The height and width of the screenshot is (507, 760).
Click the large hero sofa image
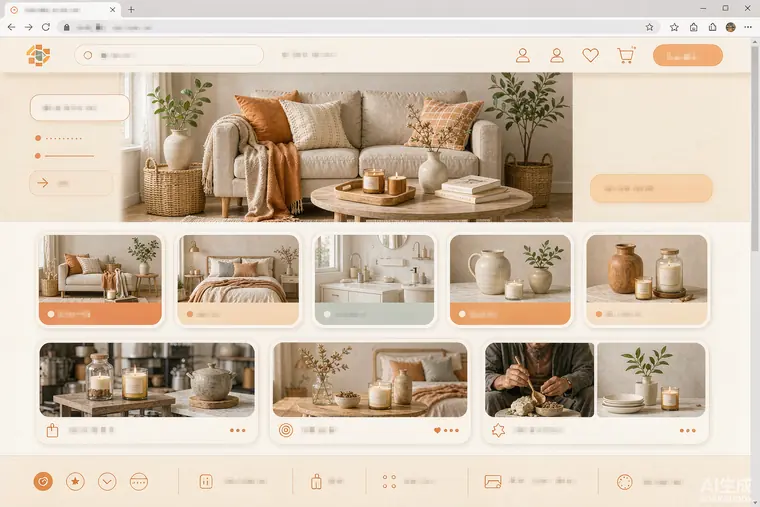(x=347, y=147)
